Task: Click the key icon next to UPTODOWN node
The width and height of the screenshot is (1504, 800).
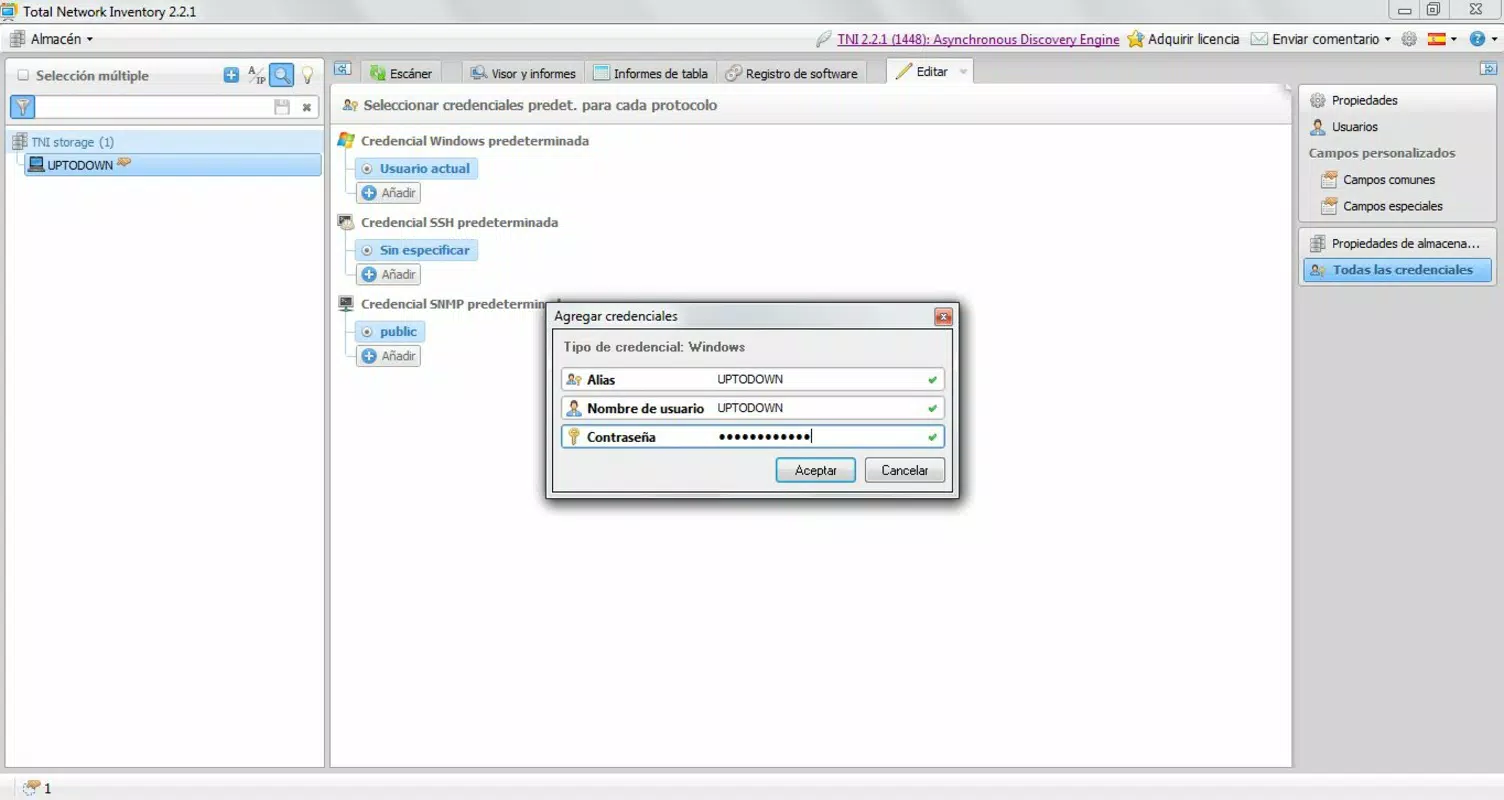Action: (124, 162)
